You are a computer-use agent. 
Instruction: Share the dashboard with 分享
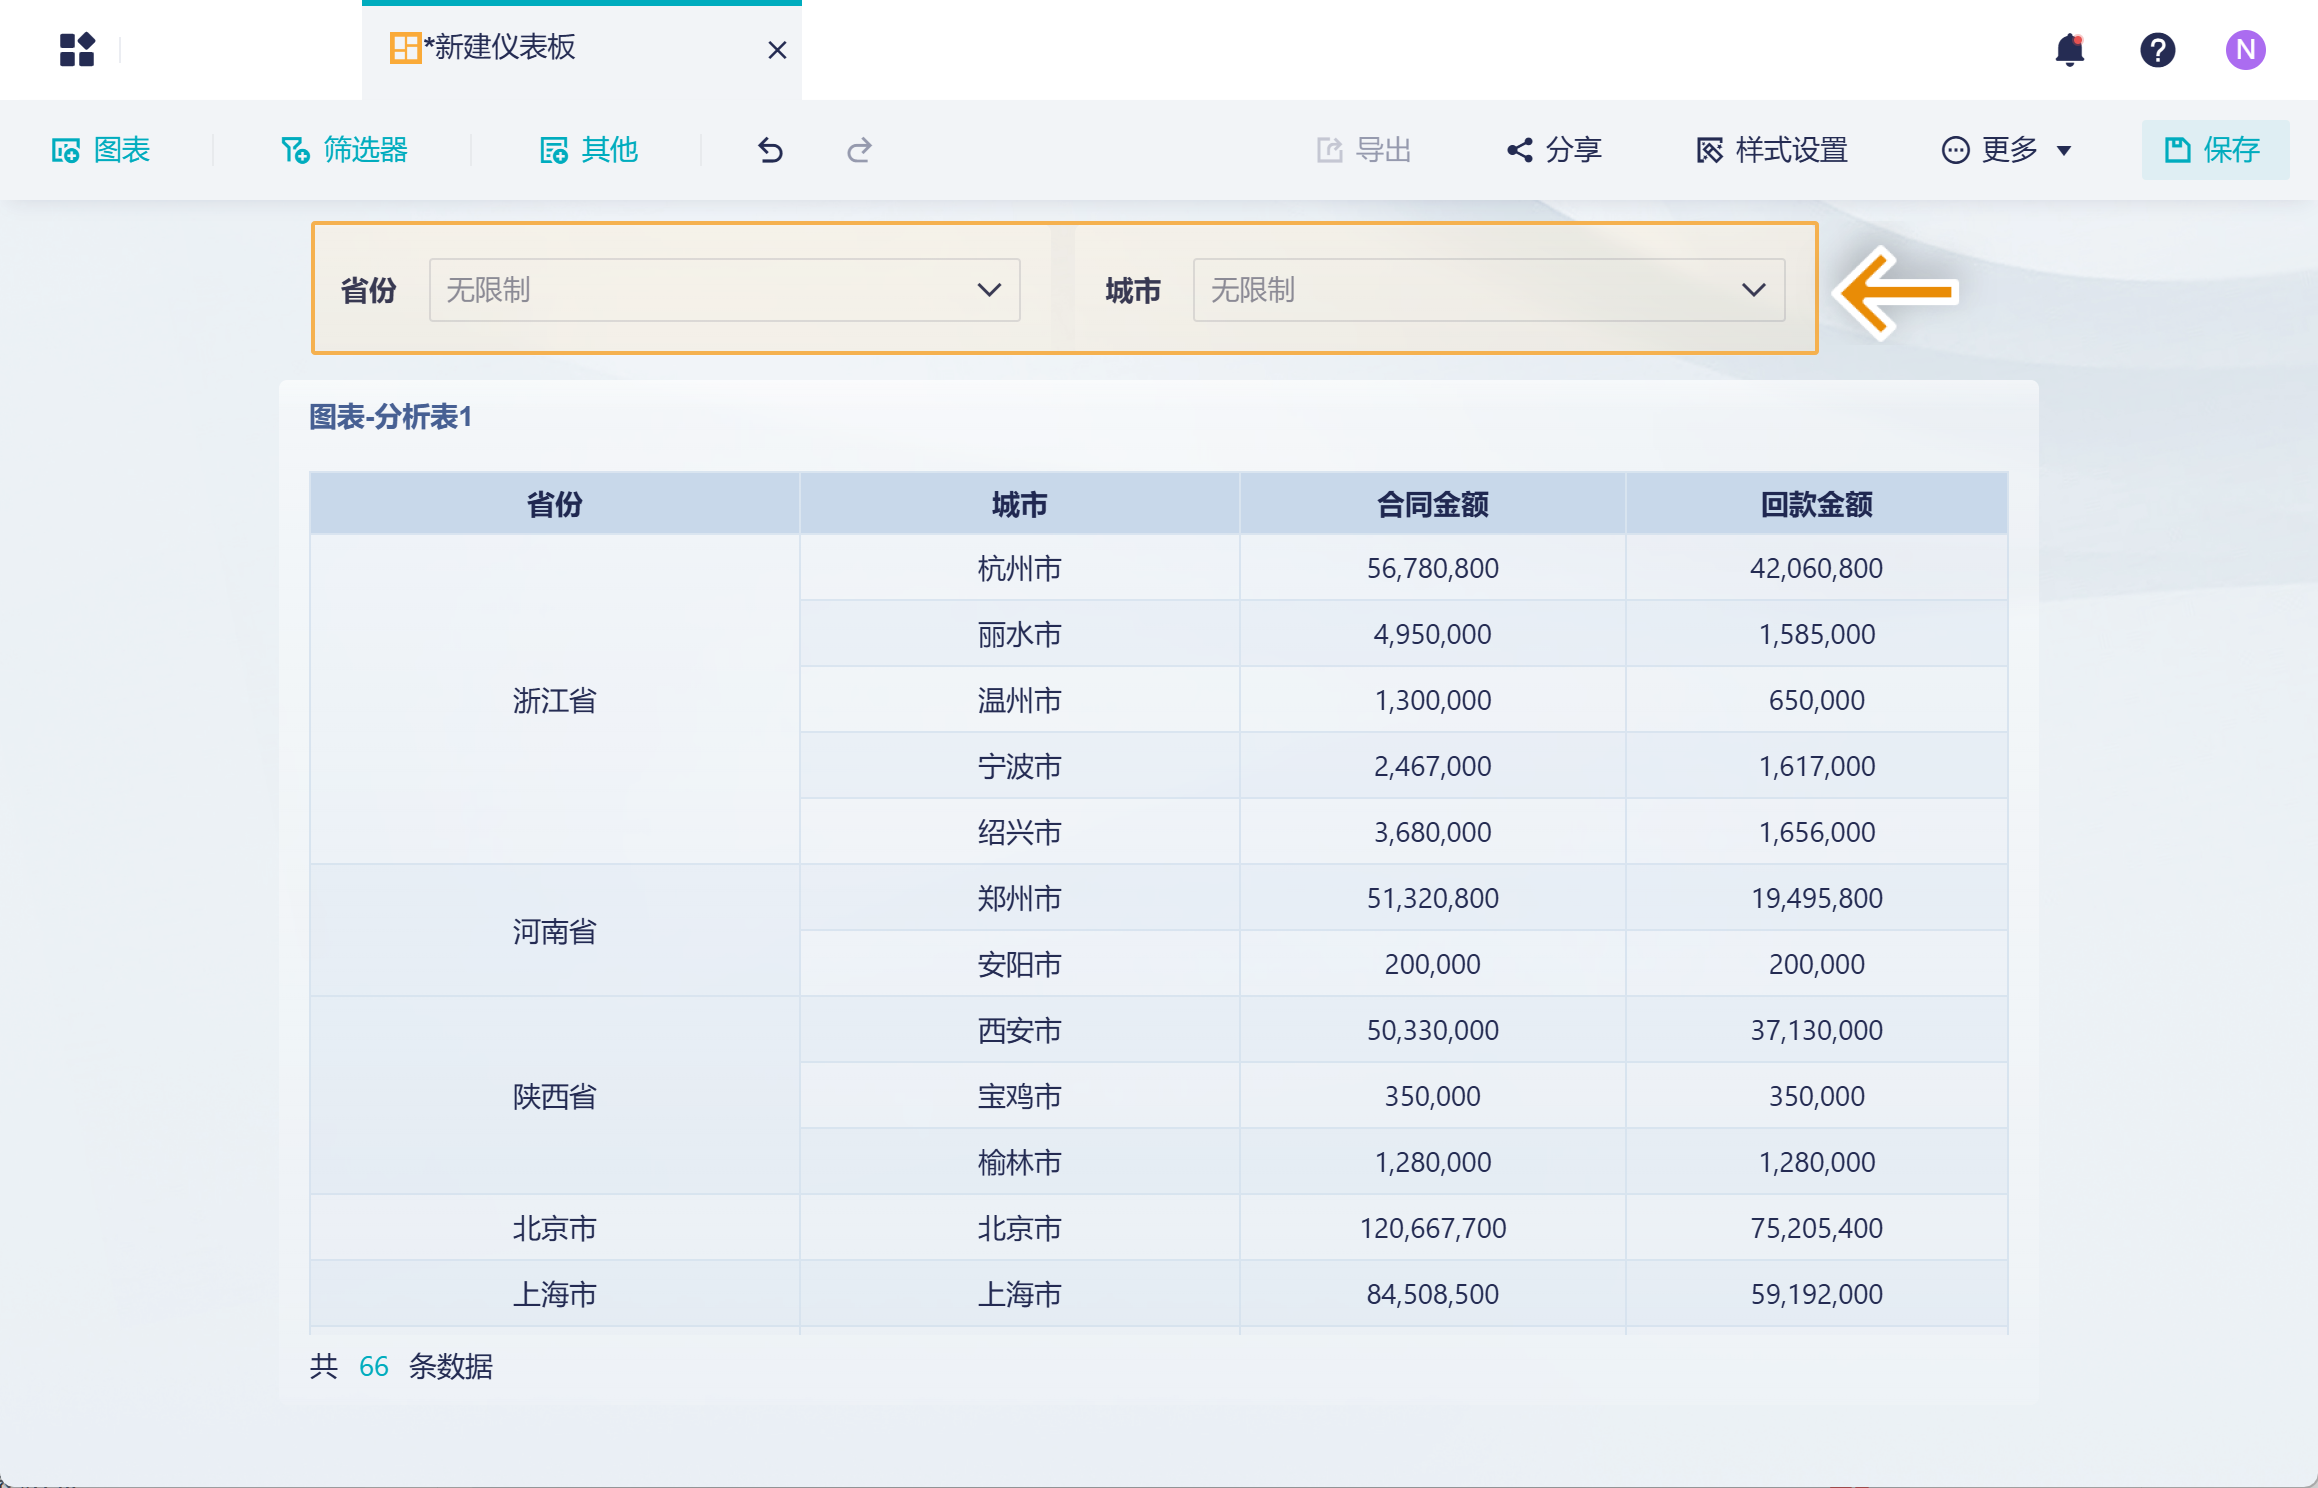click(1555, 150)
